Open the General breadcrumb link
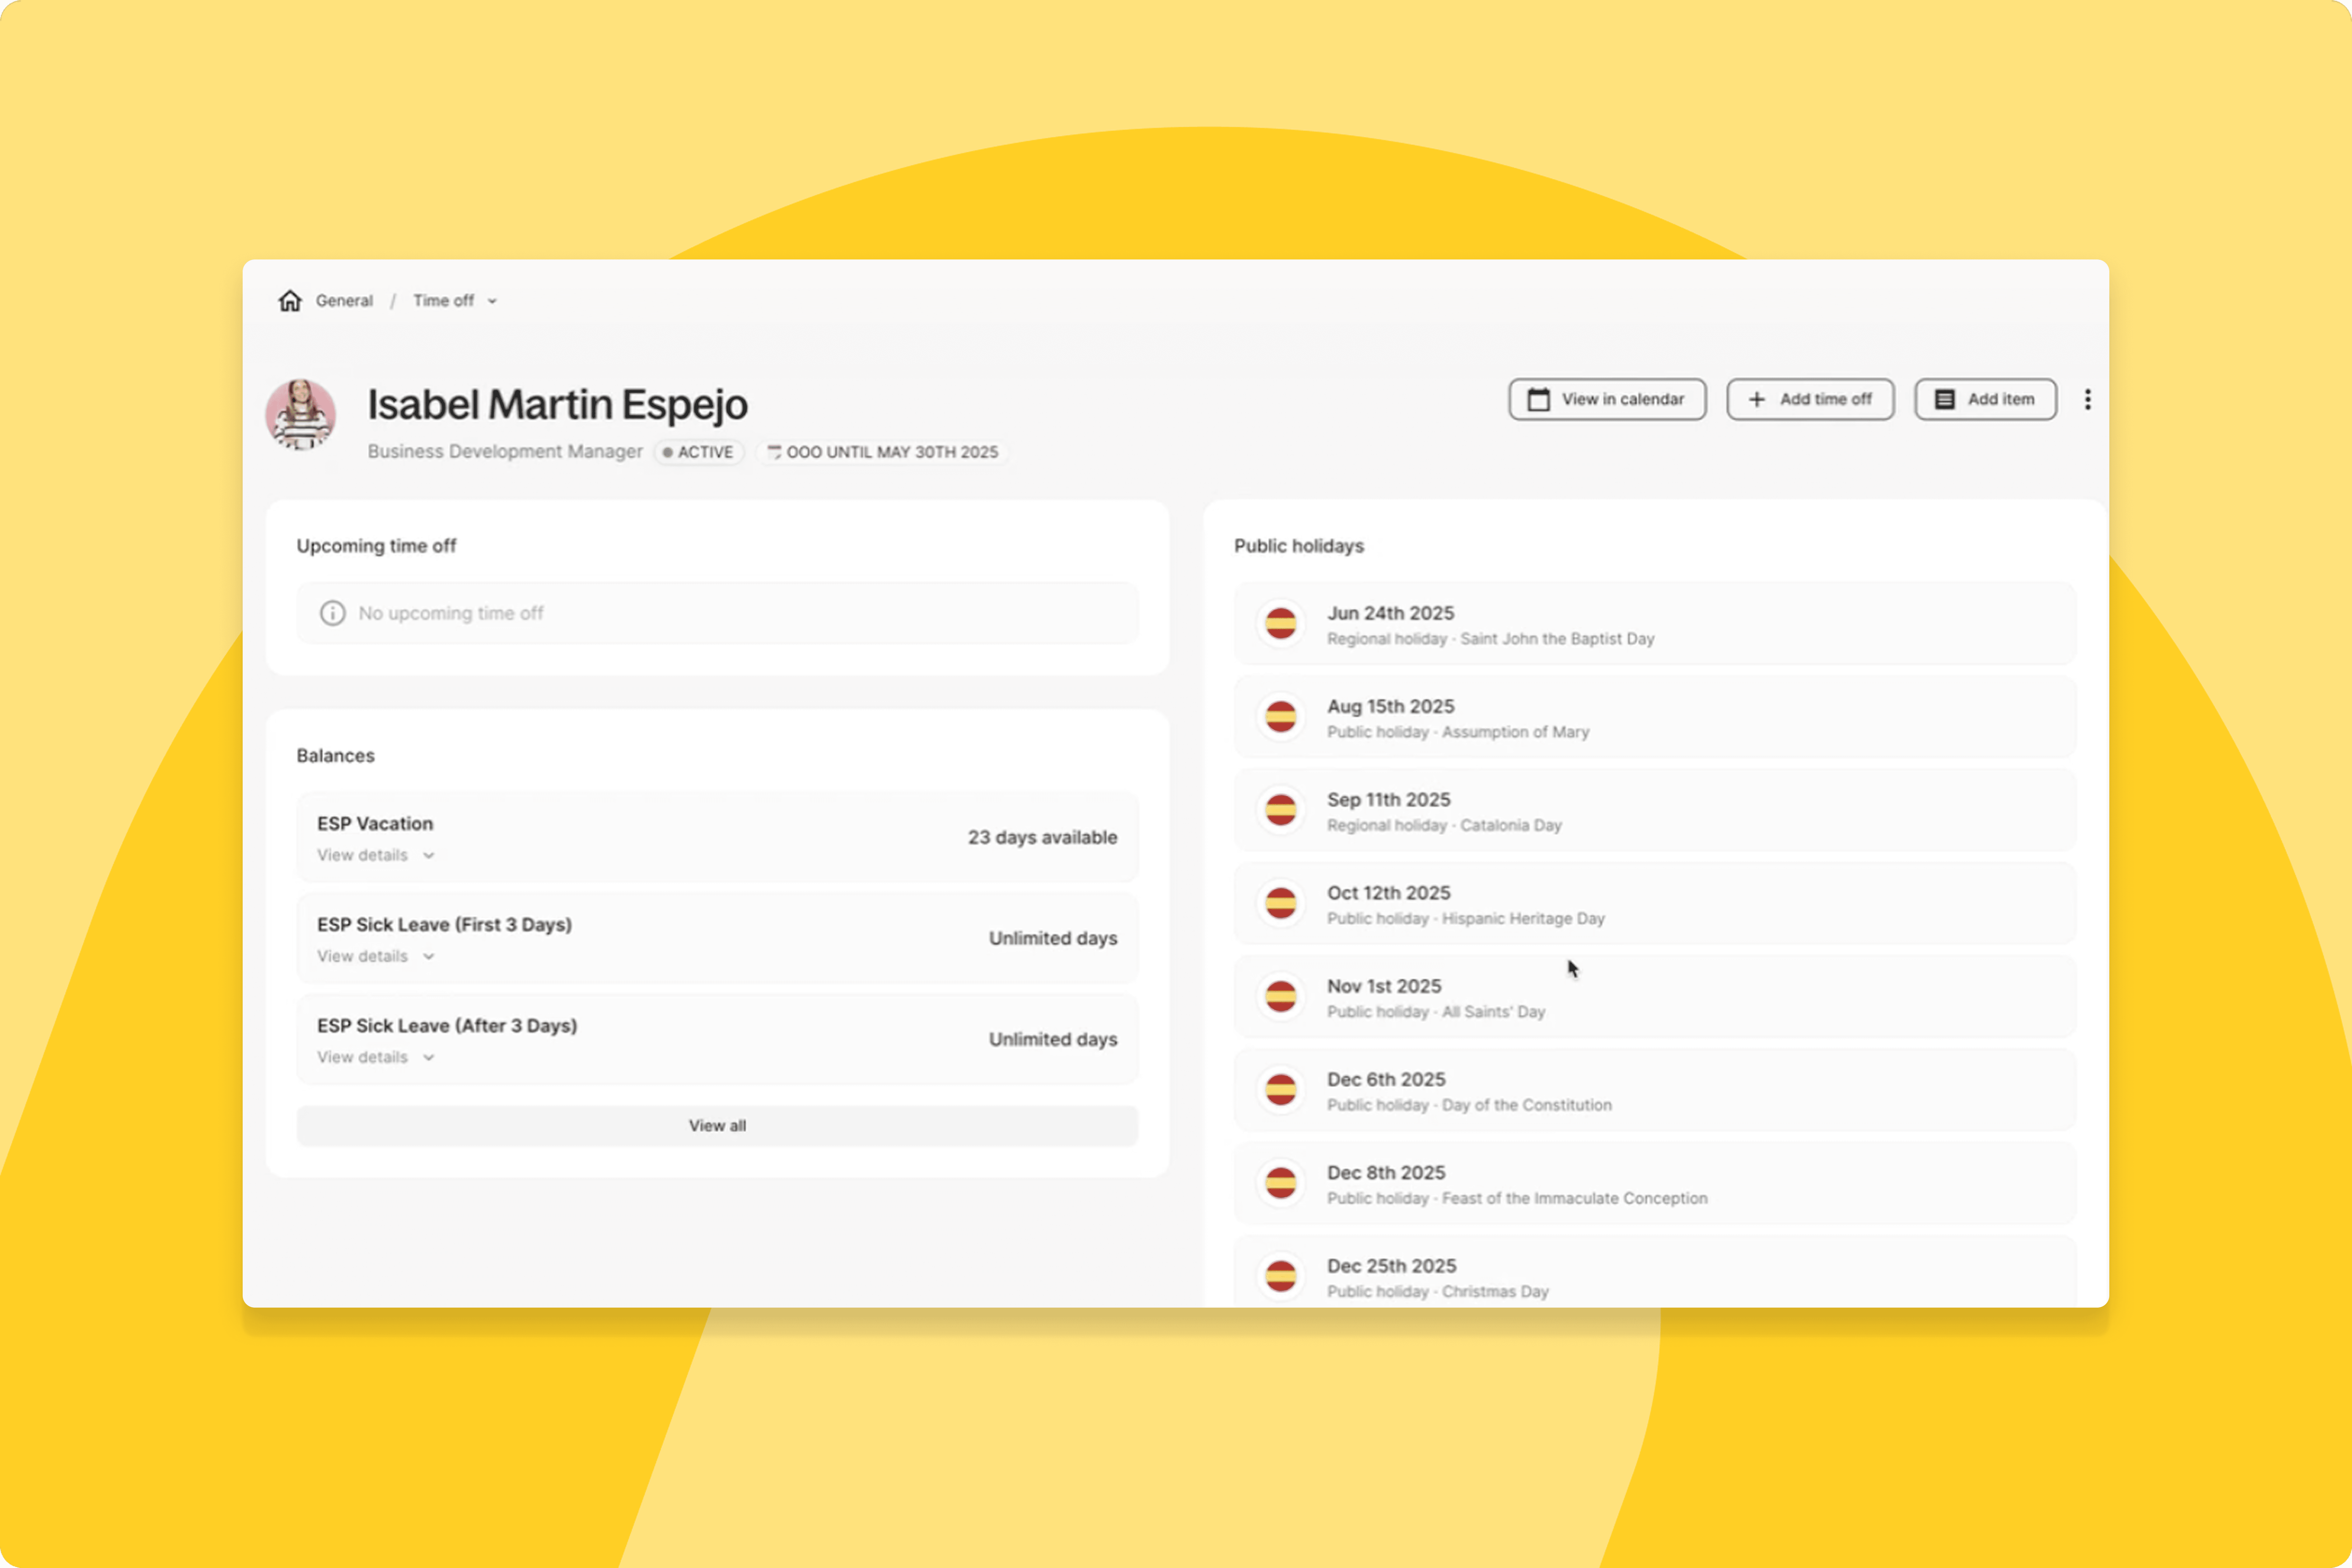2352x1568 pixels. (x=344, y=301)
